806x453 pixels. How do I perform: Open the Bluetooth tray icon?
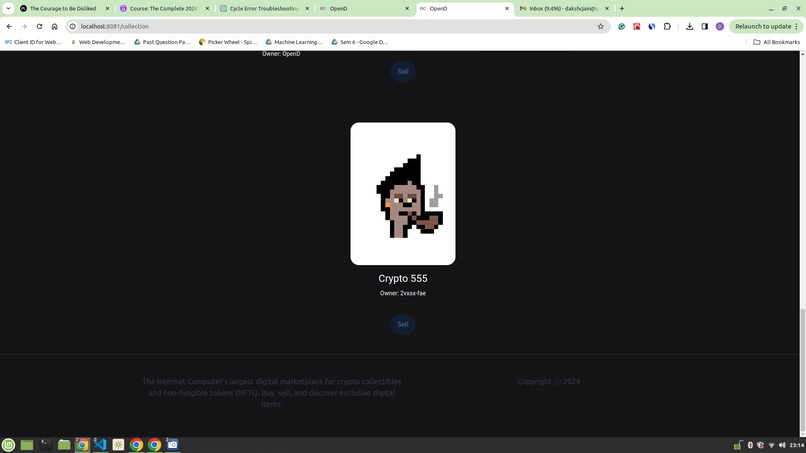tap(750, 445)
